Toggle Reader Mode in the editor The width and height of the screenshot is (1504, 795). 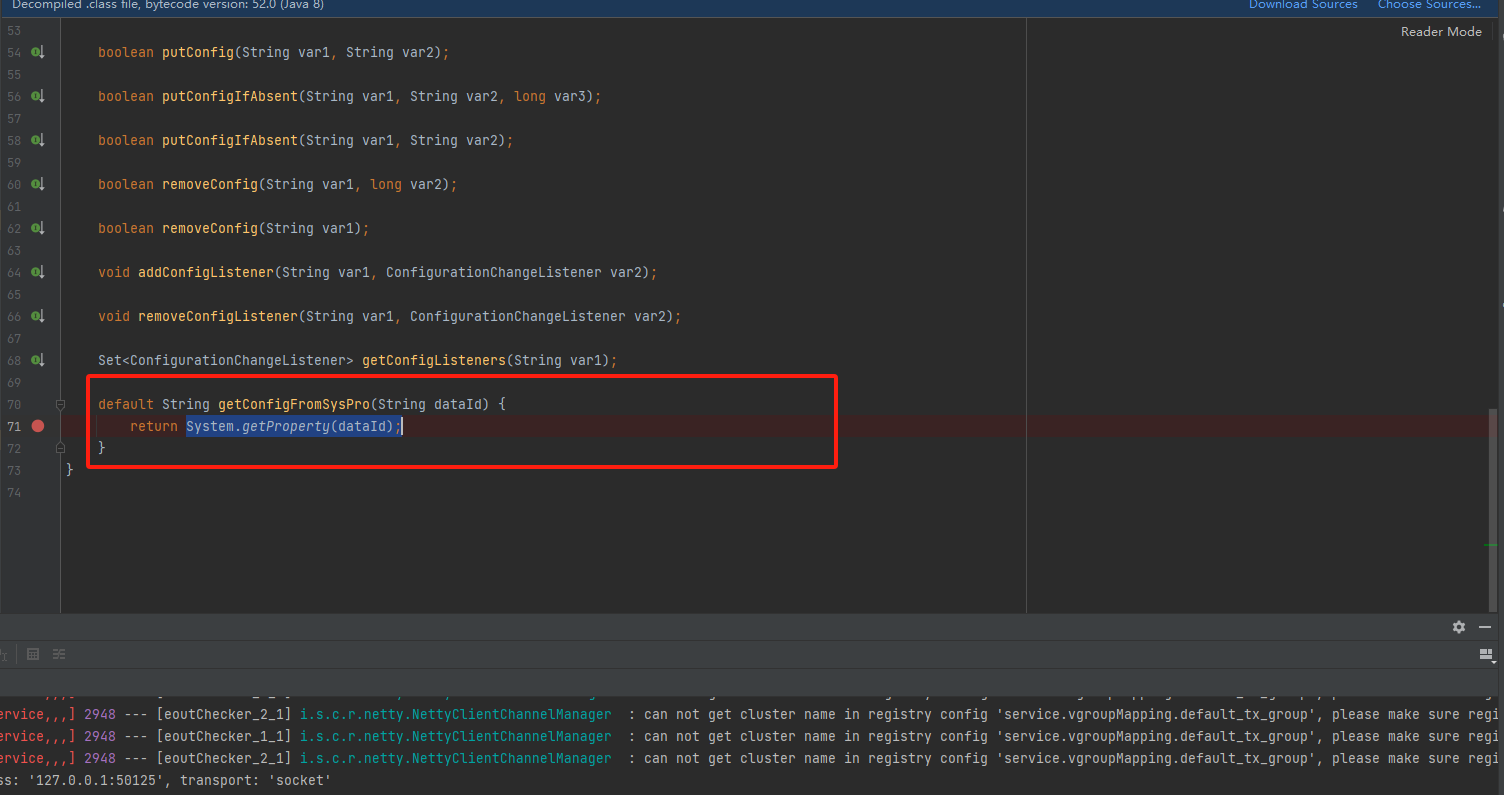click(1441, 32)
